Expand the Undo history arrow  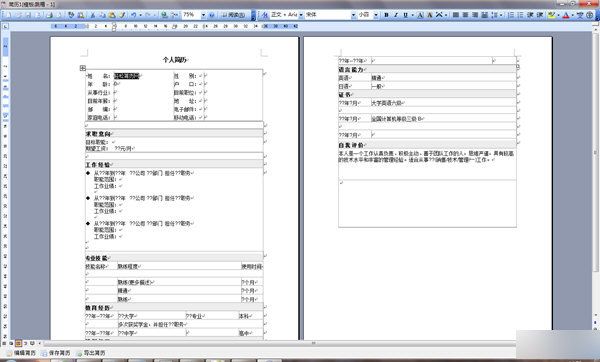140,15
